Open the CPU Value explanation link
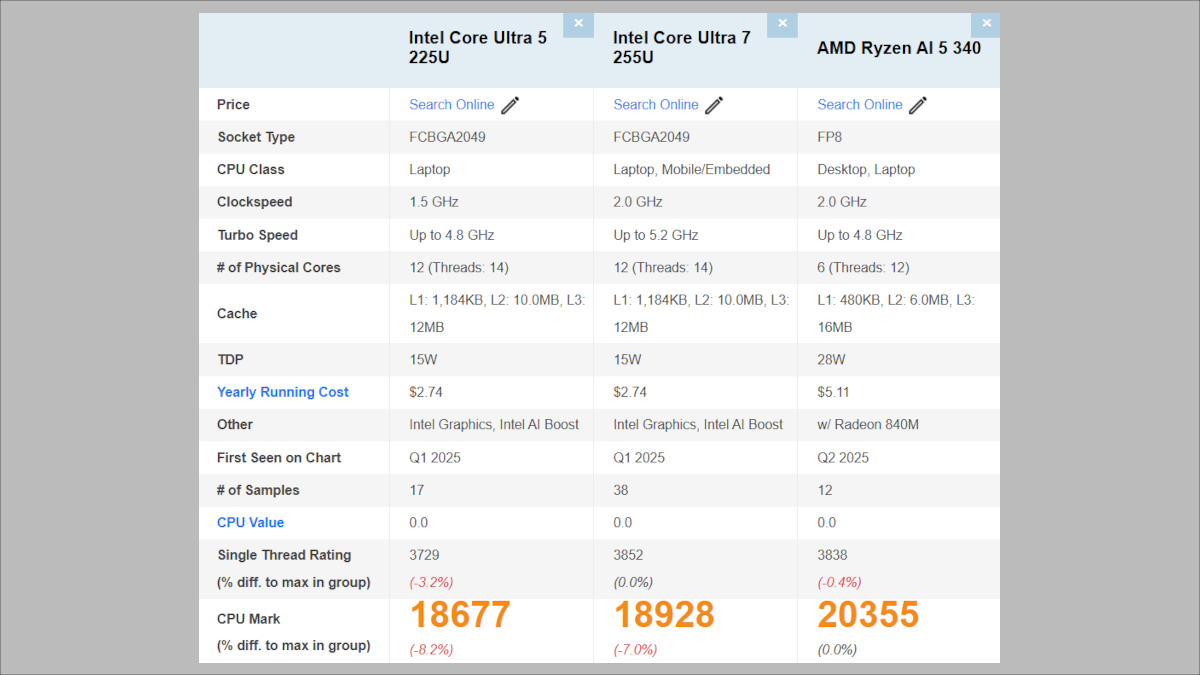 click(250, 522)
